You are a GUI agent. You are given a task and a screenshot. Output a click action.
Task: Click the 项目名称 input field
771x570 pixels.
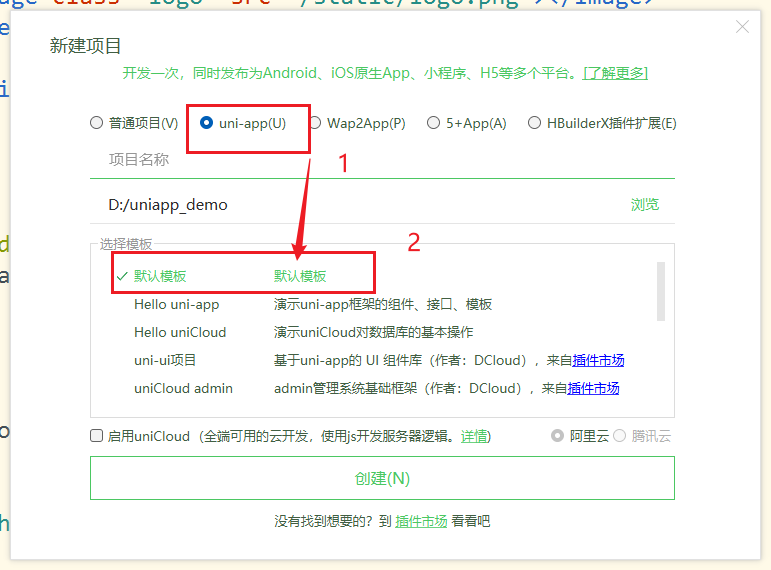tap(382, 160)
